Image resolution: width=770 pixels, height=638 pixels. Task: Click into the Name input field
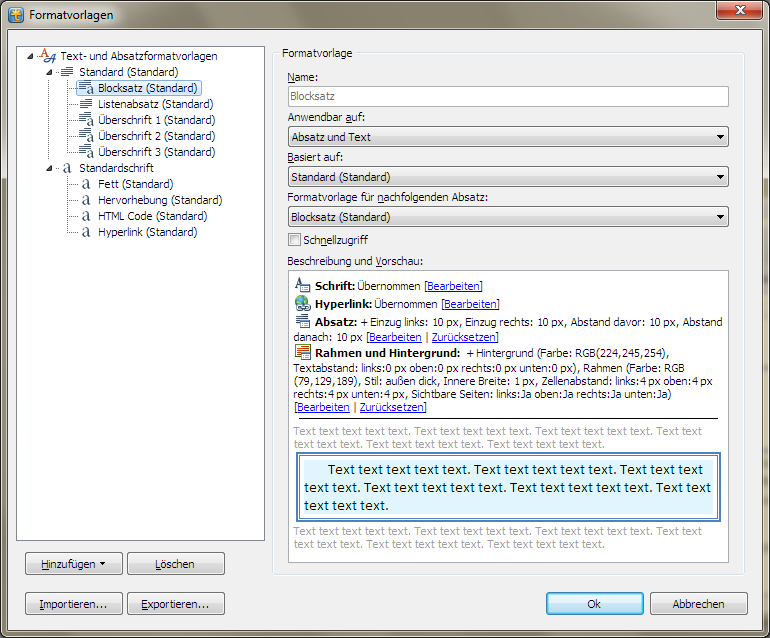coord(507,97)
